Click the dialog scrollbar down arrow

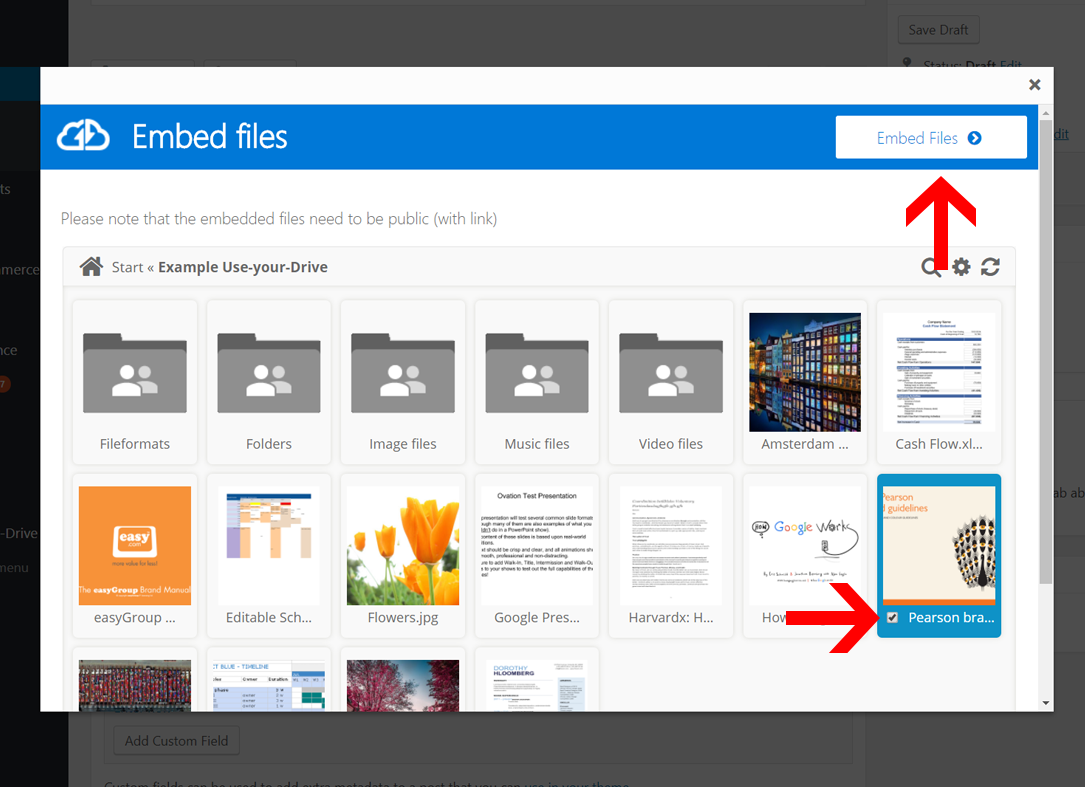click(x=1046, y=703)
